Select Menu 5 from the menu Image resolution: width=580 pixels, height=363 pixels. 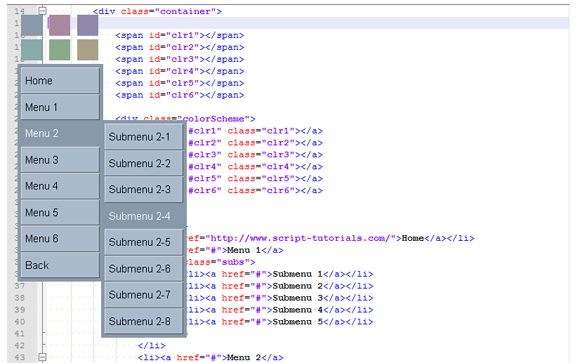pos(60,212)
